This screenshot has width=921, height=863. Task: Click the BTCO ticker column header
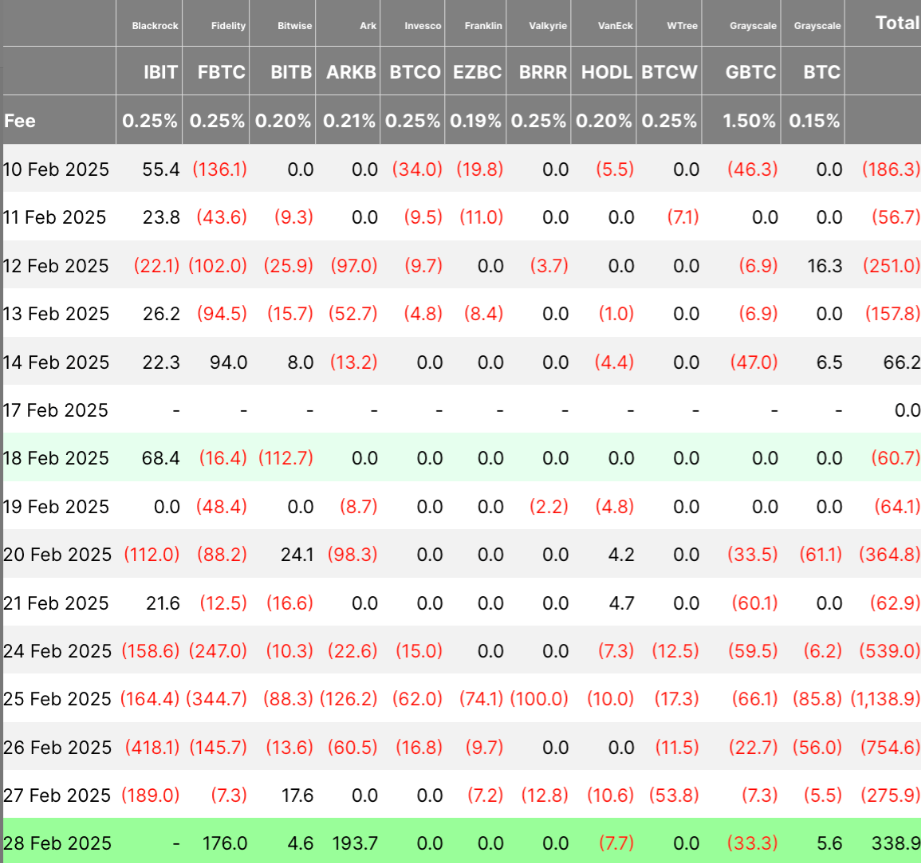coord(415,72)
